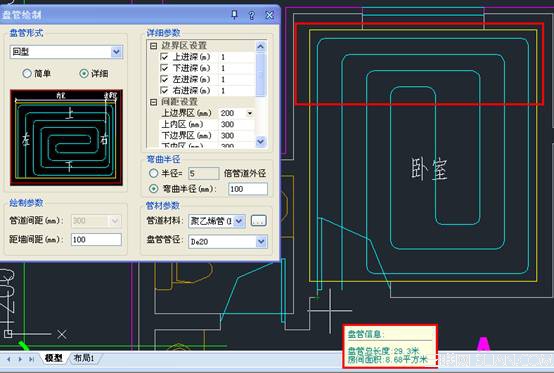Screen dimensions: 554x373
Task: Click the 半径 multiplier field showing 5
Action: point(204,173)
